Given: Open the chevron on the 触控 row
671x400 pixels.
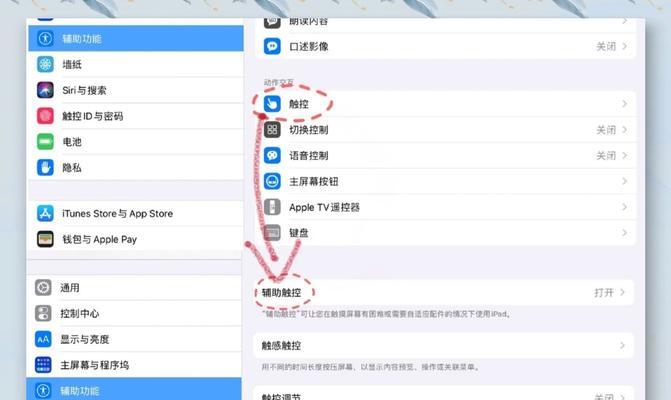Looking at the screenshot, I should tap(625, 104).
